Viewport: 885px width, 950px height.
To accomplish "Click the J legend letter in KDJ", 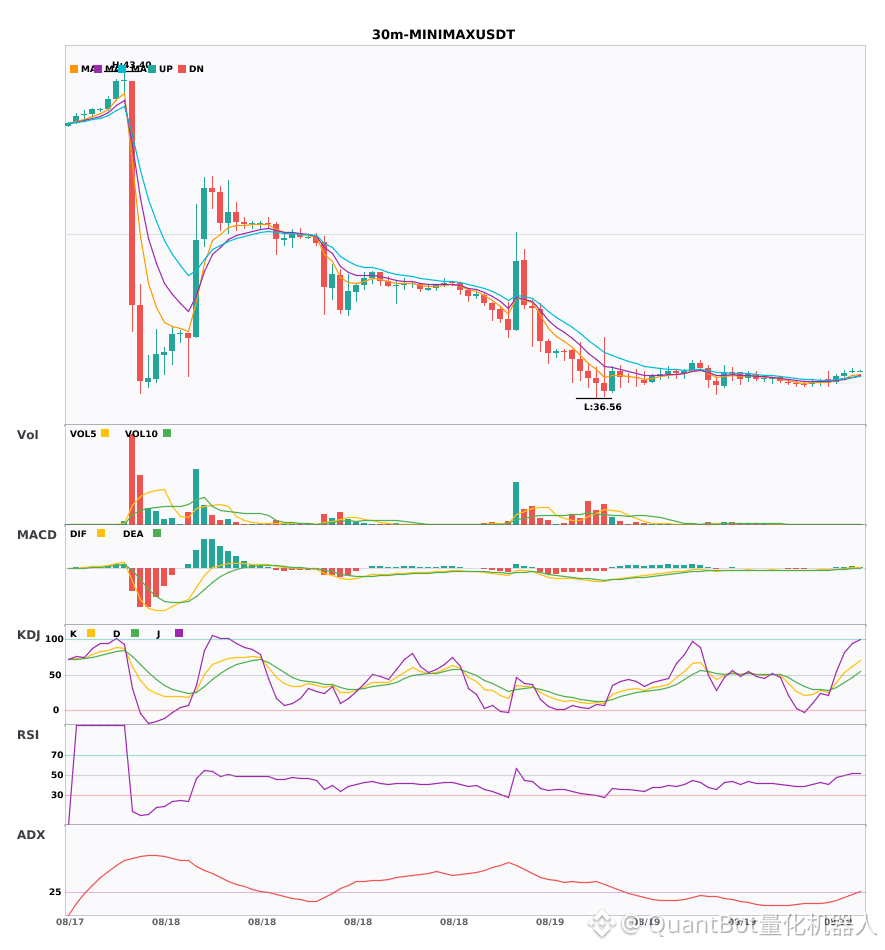I will [x=159, y=634].
